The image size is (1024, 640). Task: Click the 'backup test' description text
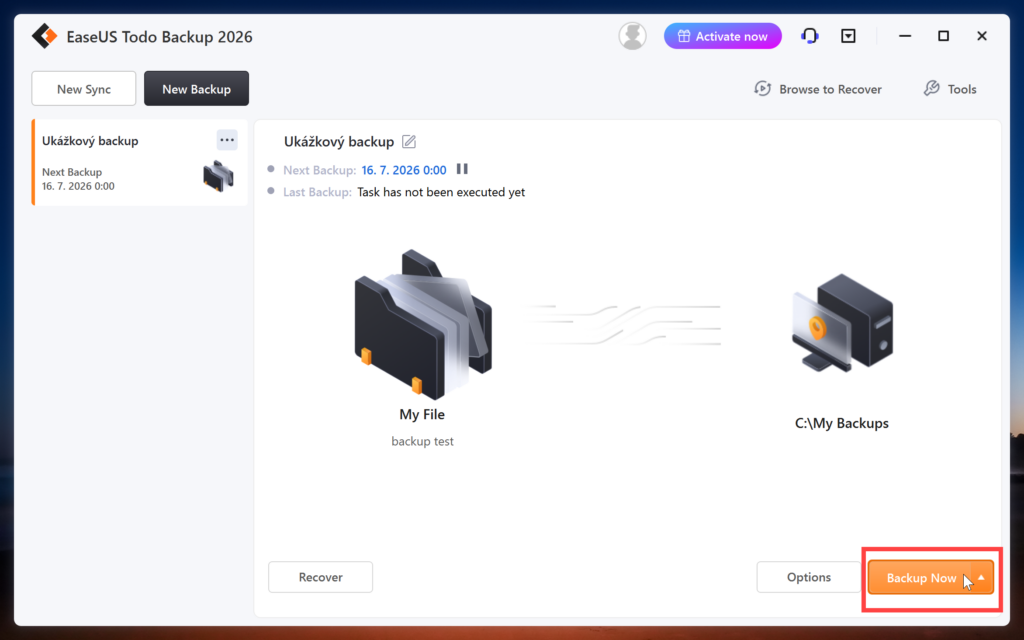423,441
